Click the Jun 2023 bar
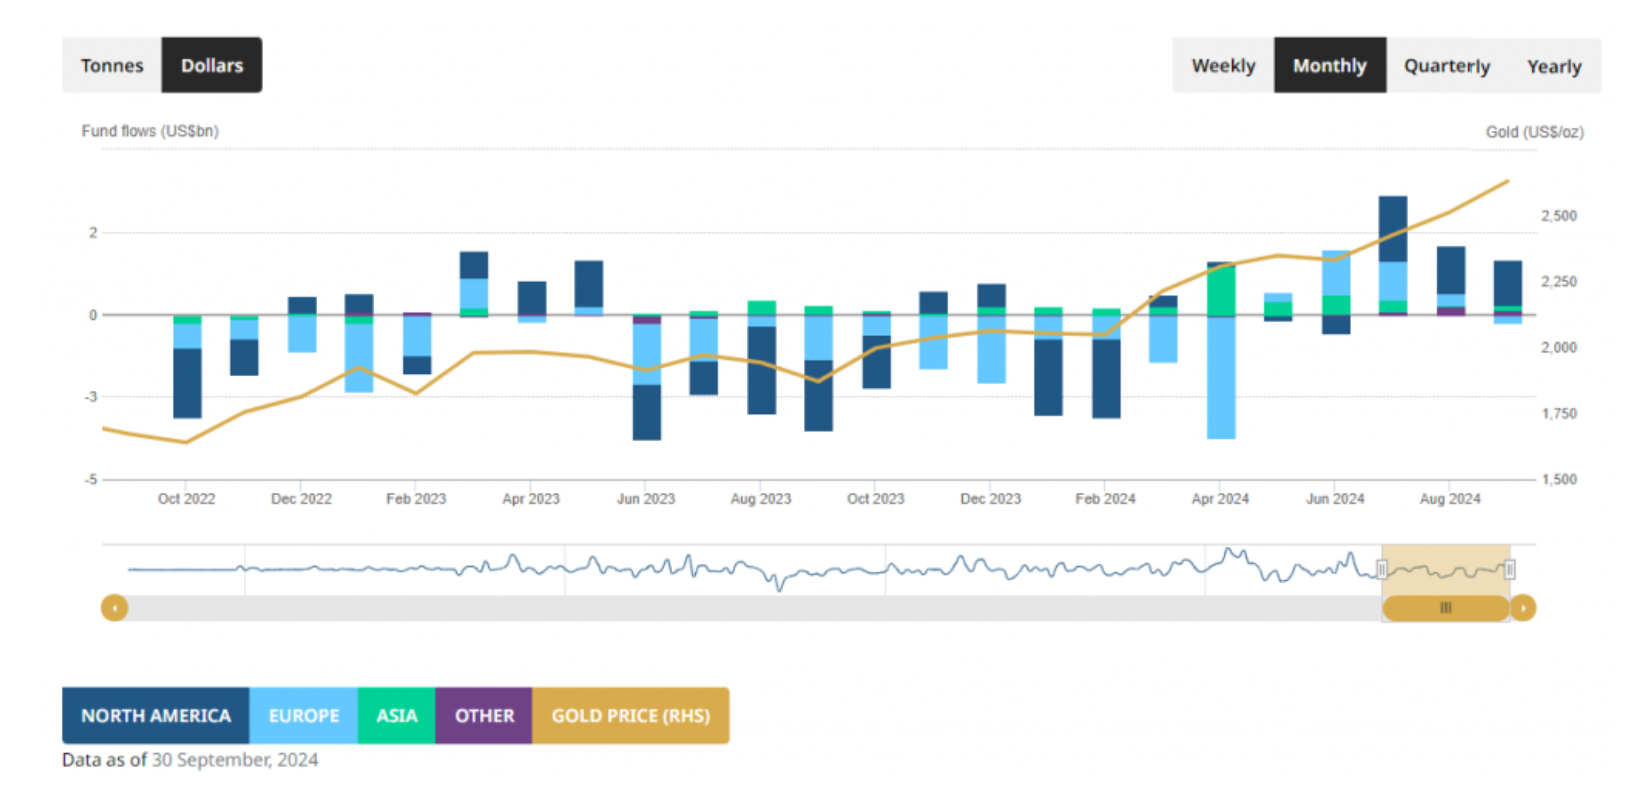 (647, 377)
